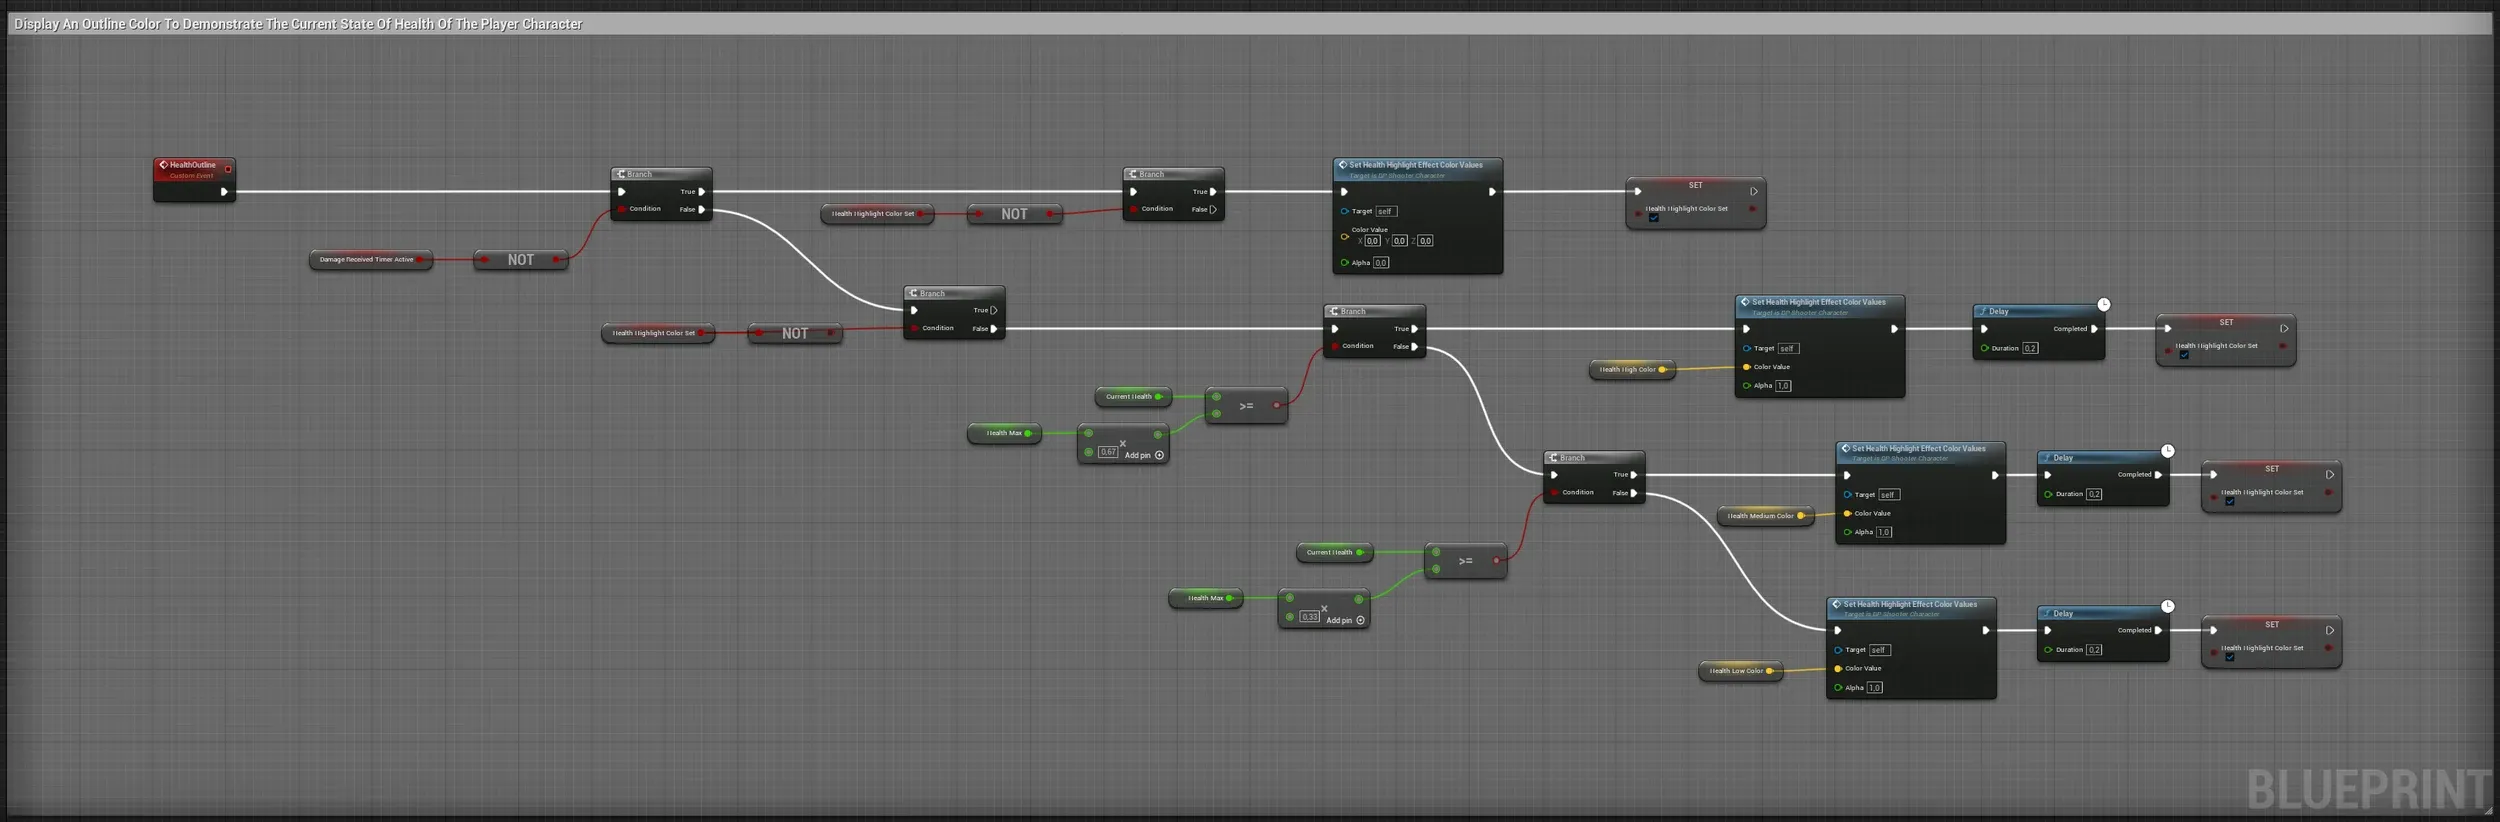Click Alpha 1.0 field on node using Health Low Color
The width and height of the screenshot is (2500, 822).
pos(1875,688)
